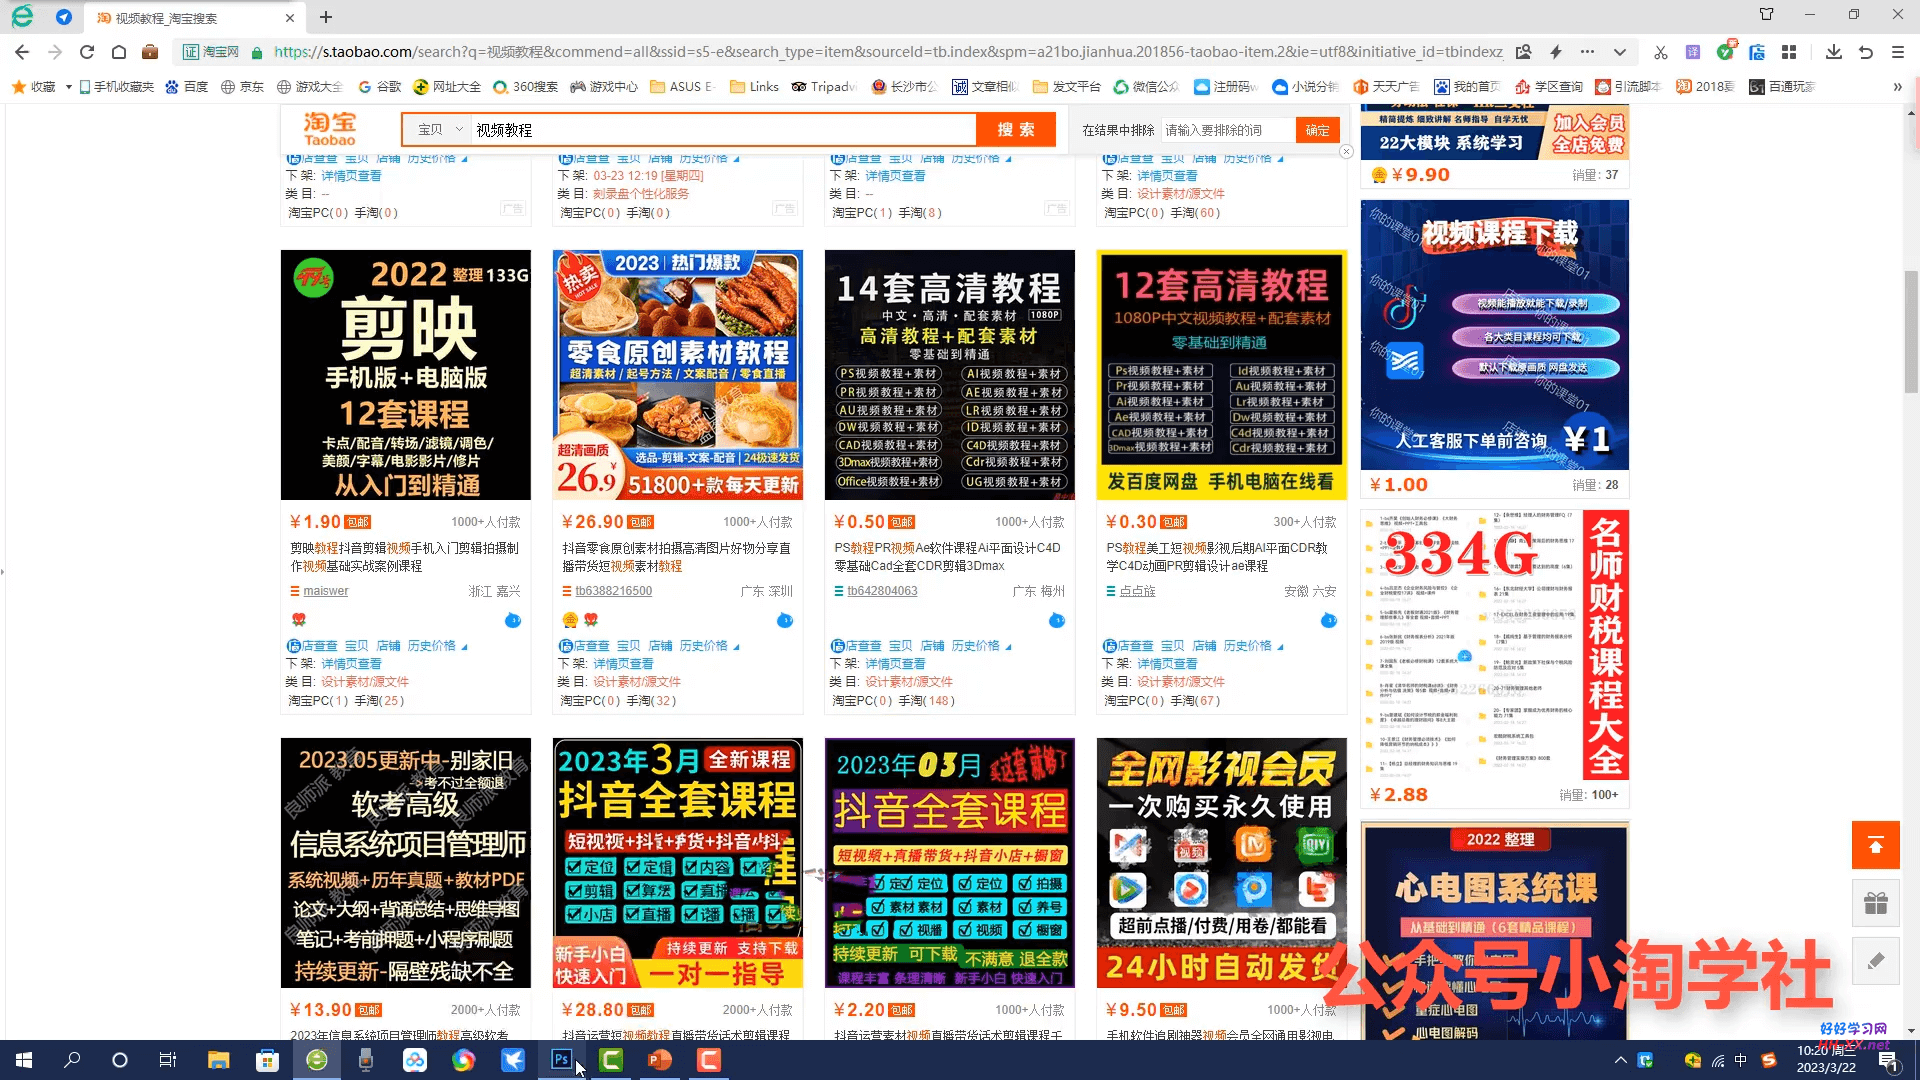The width and height of the screenshot is (1920, 1080).
Task: Expand 历史价格 for the 点点謎 listing
Action: click(1252, 646)
